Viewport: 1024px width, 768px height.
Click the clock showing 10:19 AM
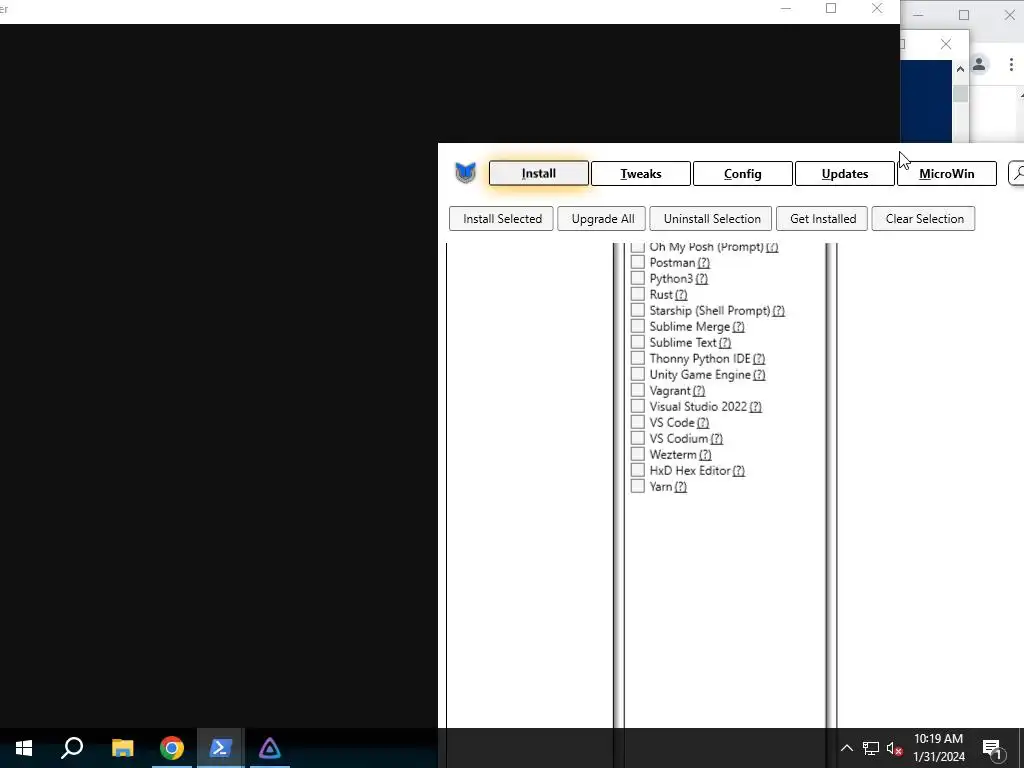(x=938, y=739)
